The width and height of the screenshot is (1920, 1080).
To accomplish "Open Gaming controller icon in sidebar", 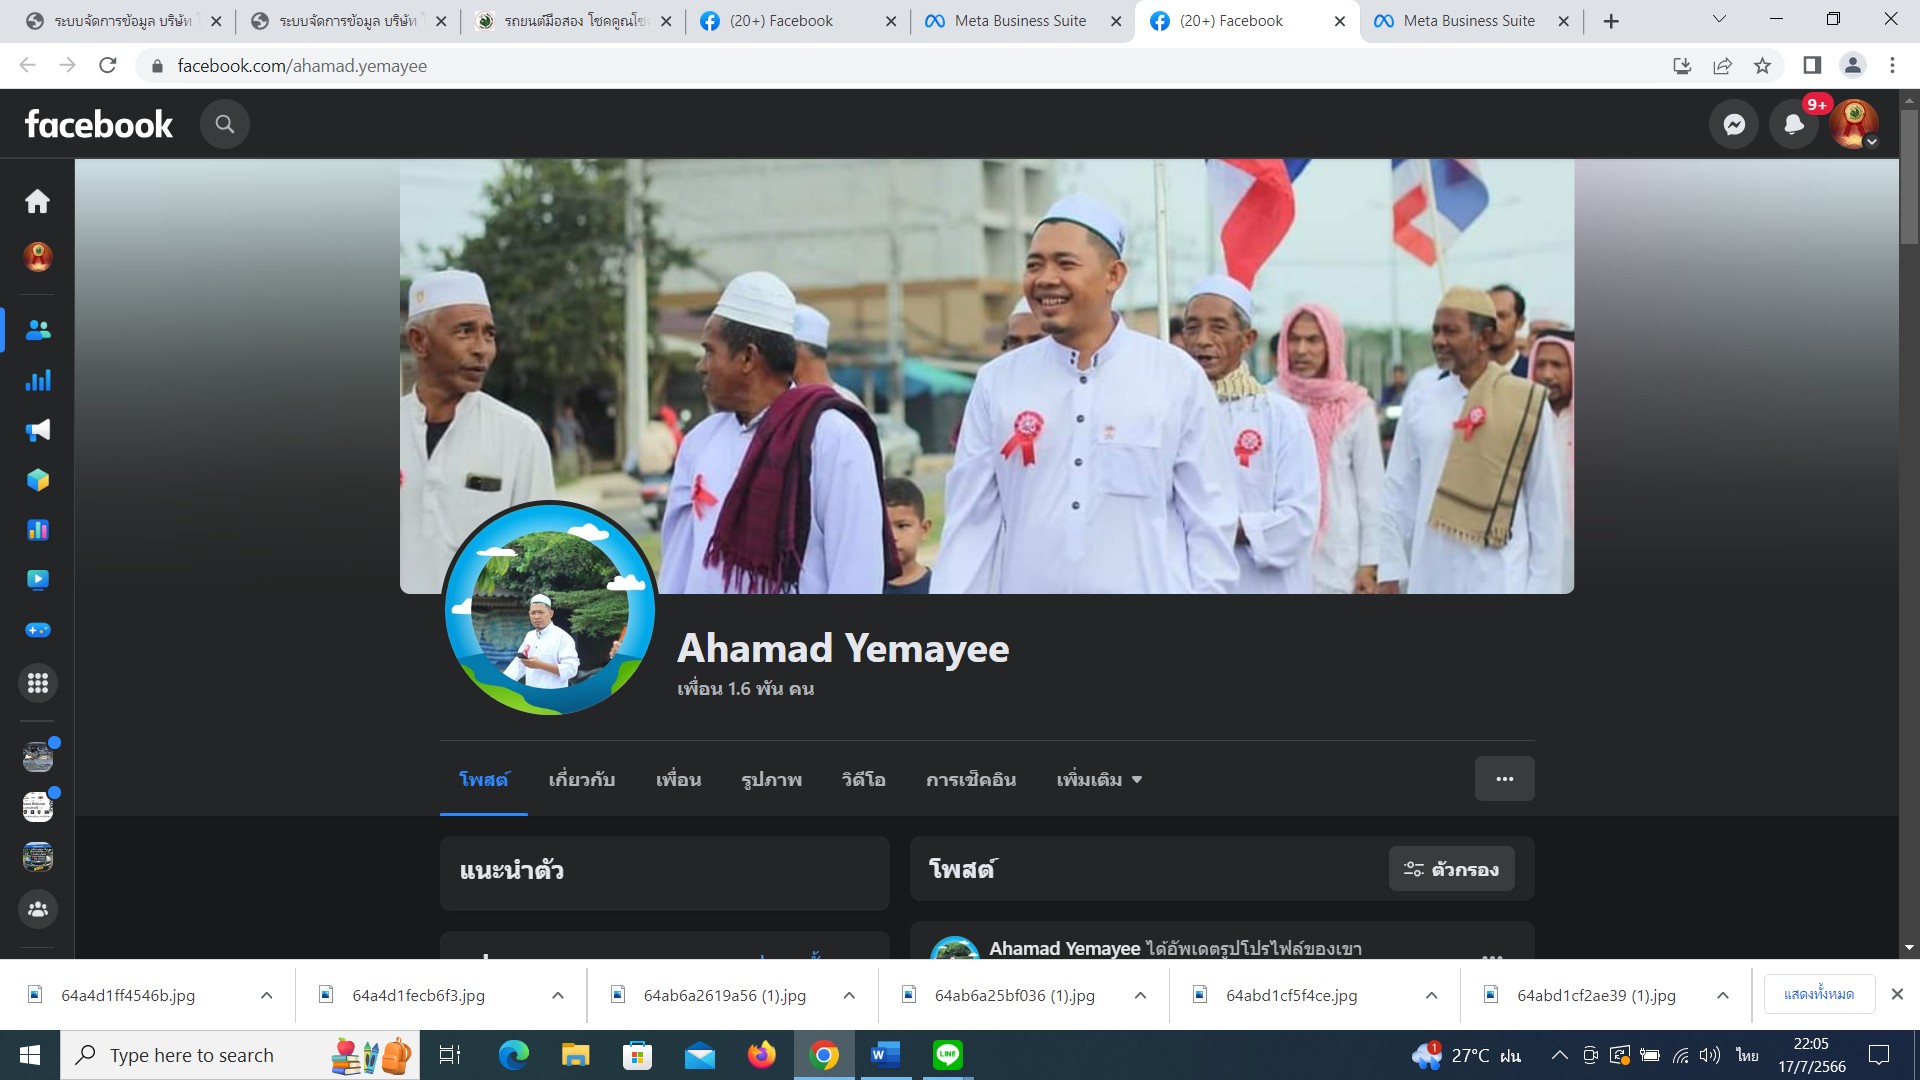I will 38,630.
